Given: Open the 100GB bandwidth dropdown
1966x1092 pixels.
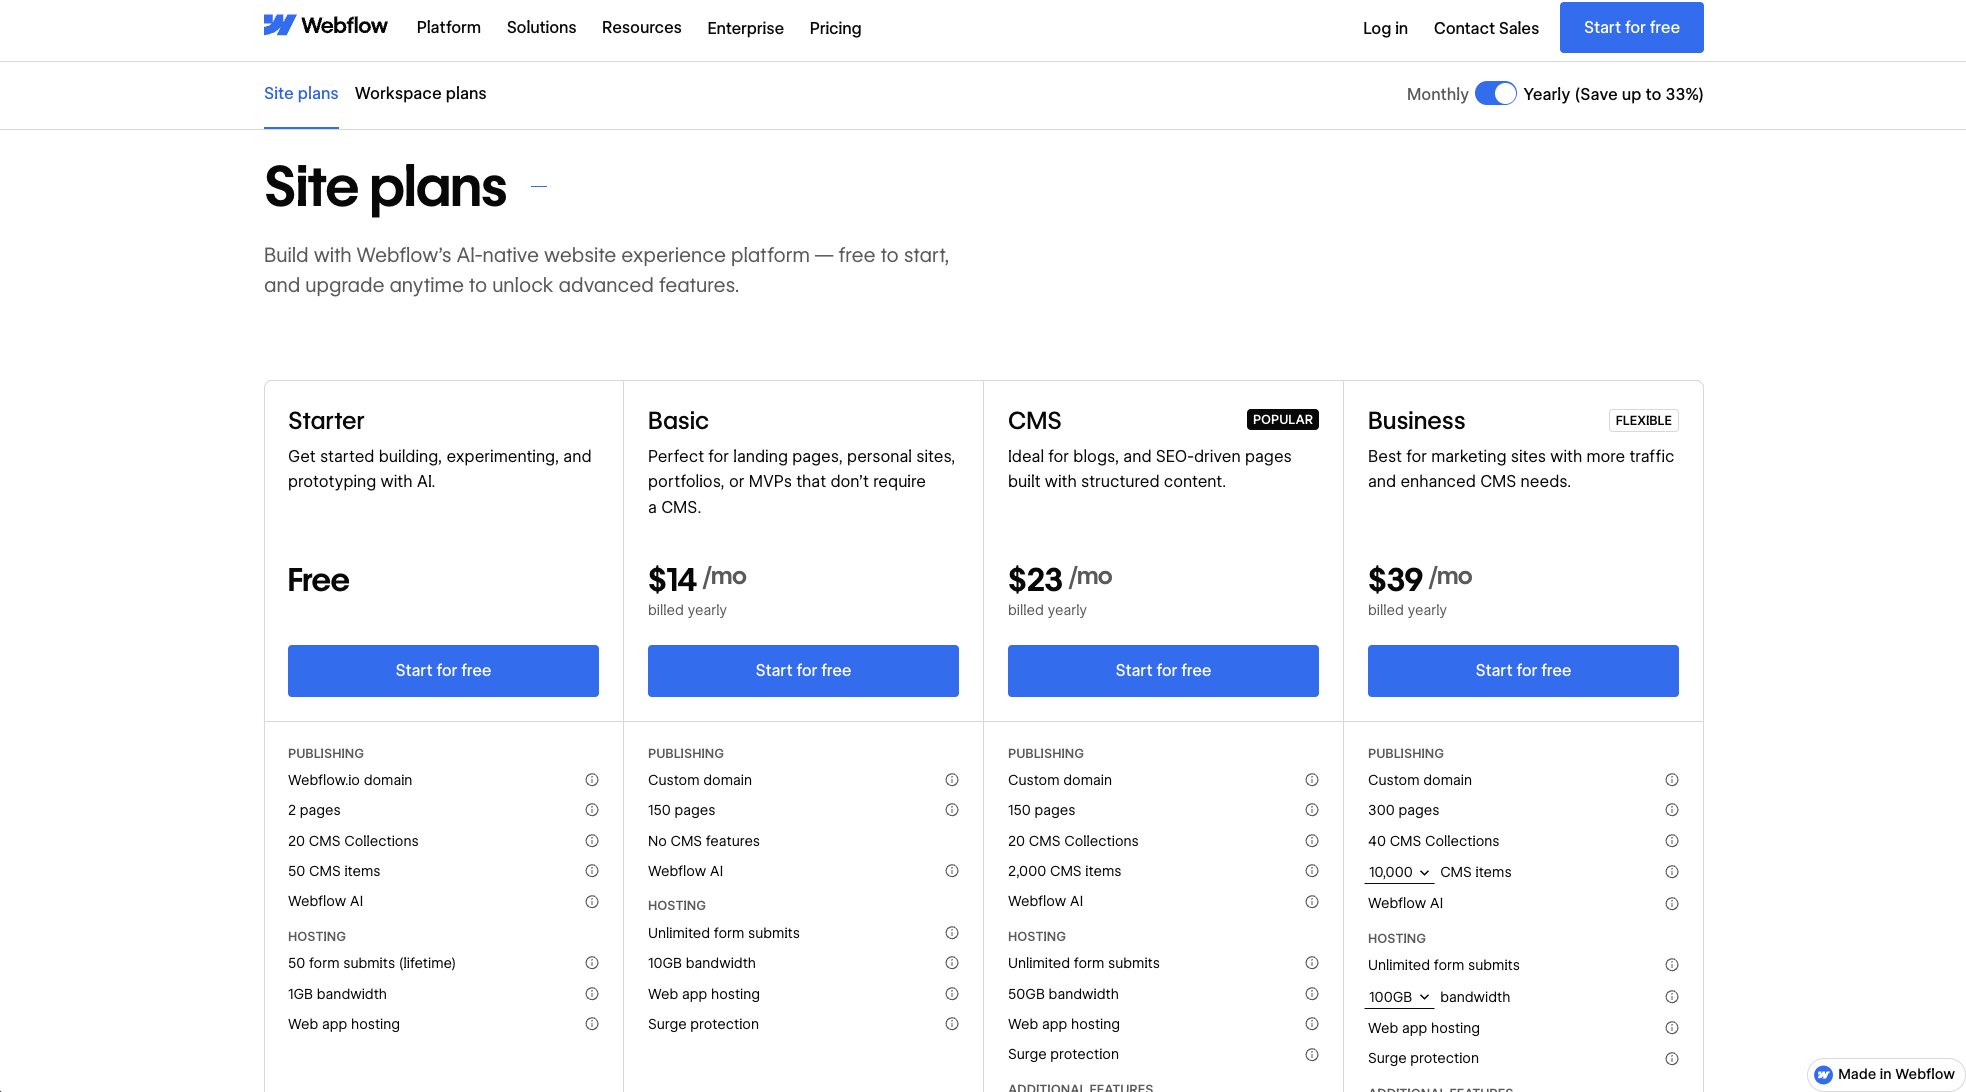Looking at the screenshot, I should tap(1399, 997).
